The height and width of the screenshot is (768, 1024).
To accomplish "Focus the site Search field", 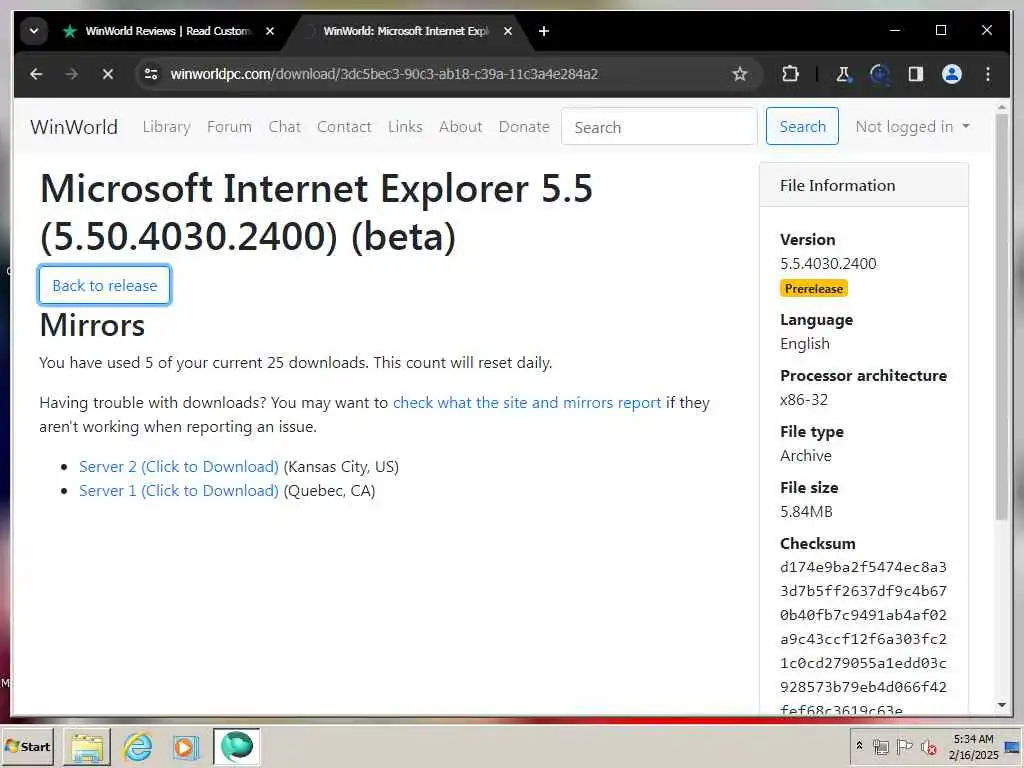I will coord(659,127).
